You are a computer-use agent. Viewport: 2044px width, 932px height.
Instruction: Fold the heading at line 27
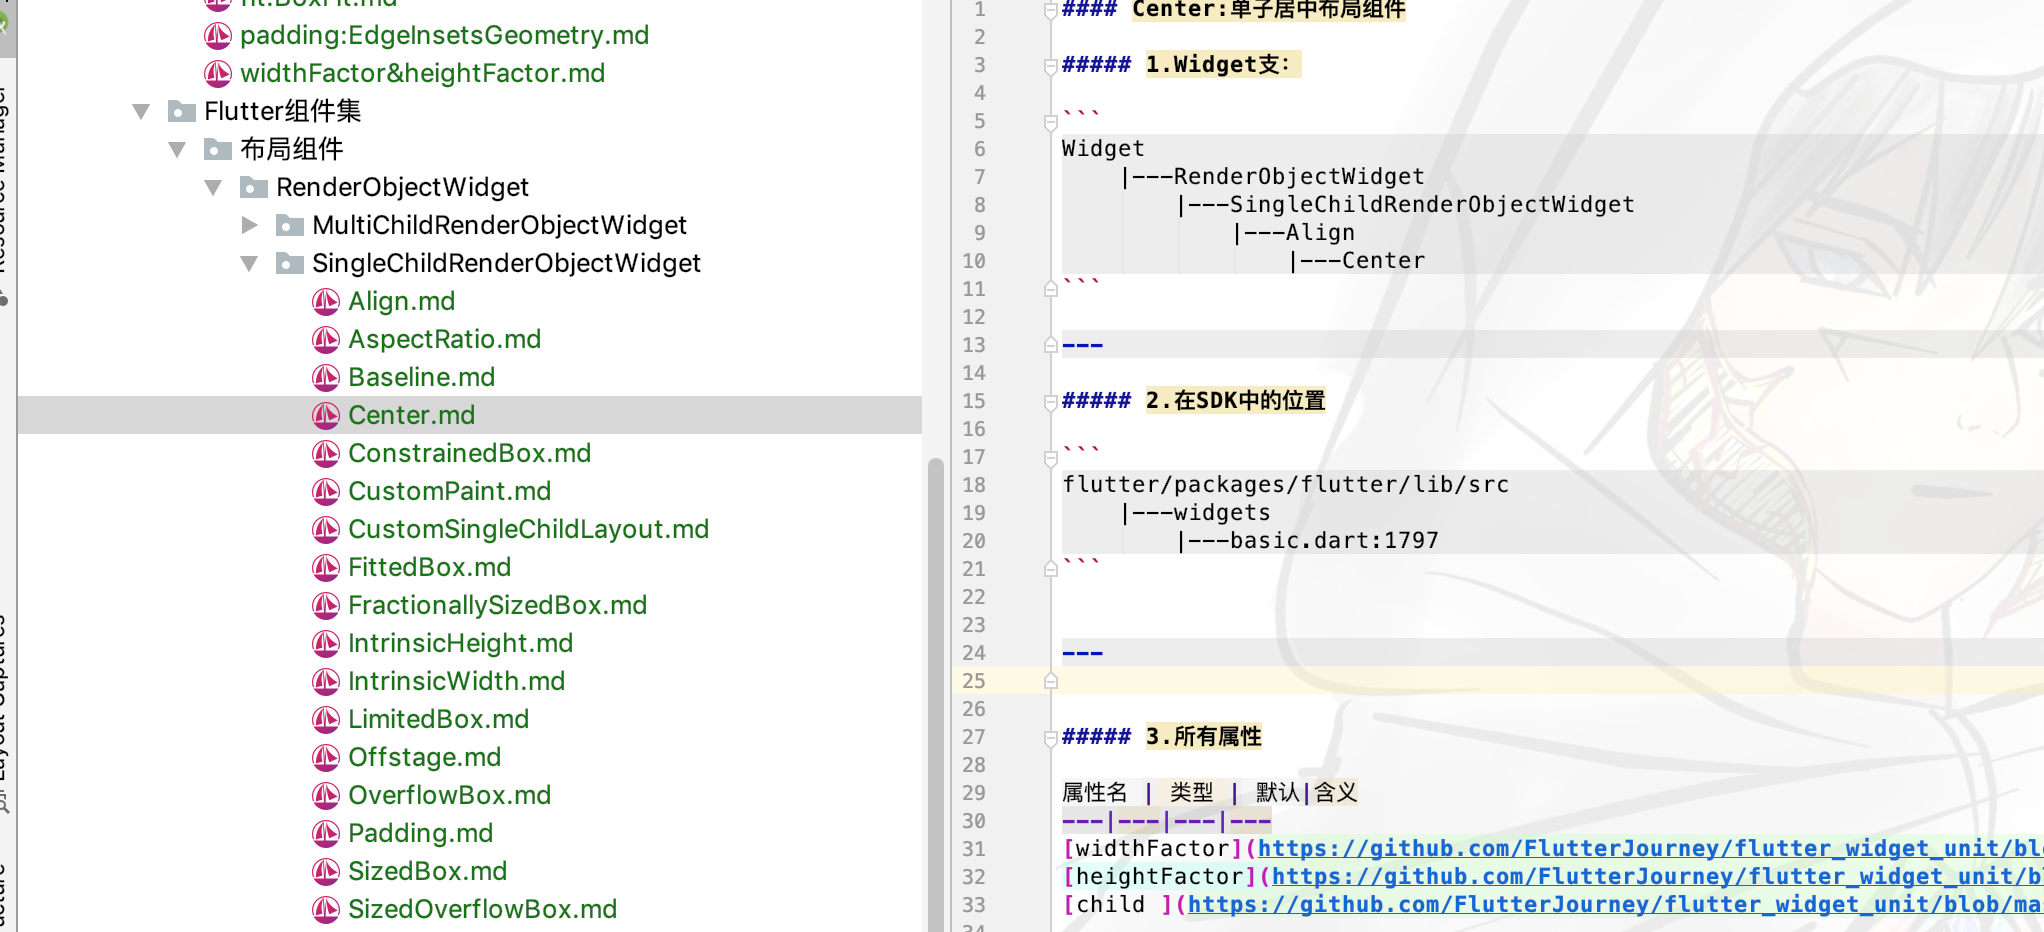point(1050,738)
